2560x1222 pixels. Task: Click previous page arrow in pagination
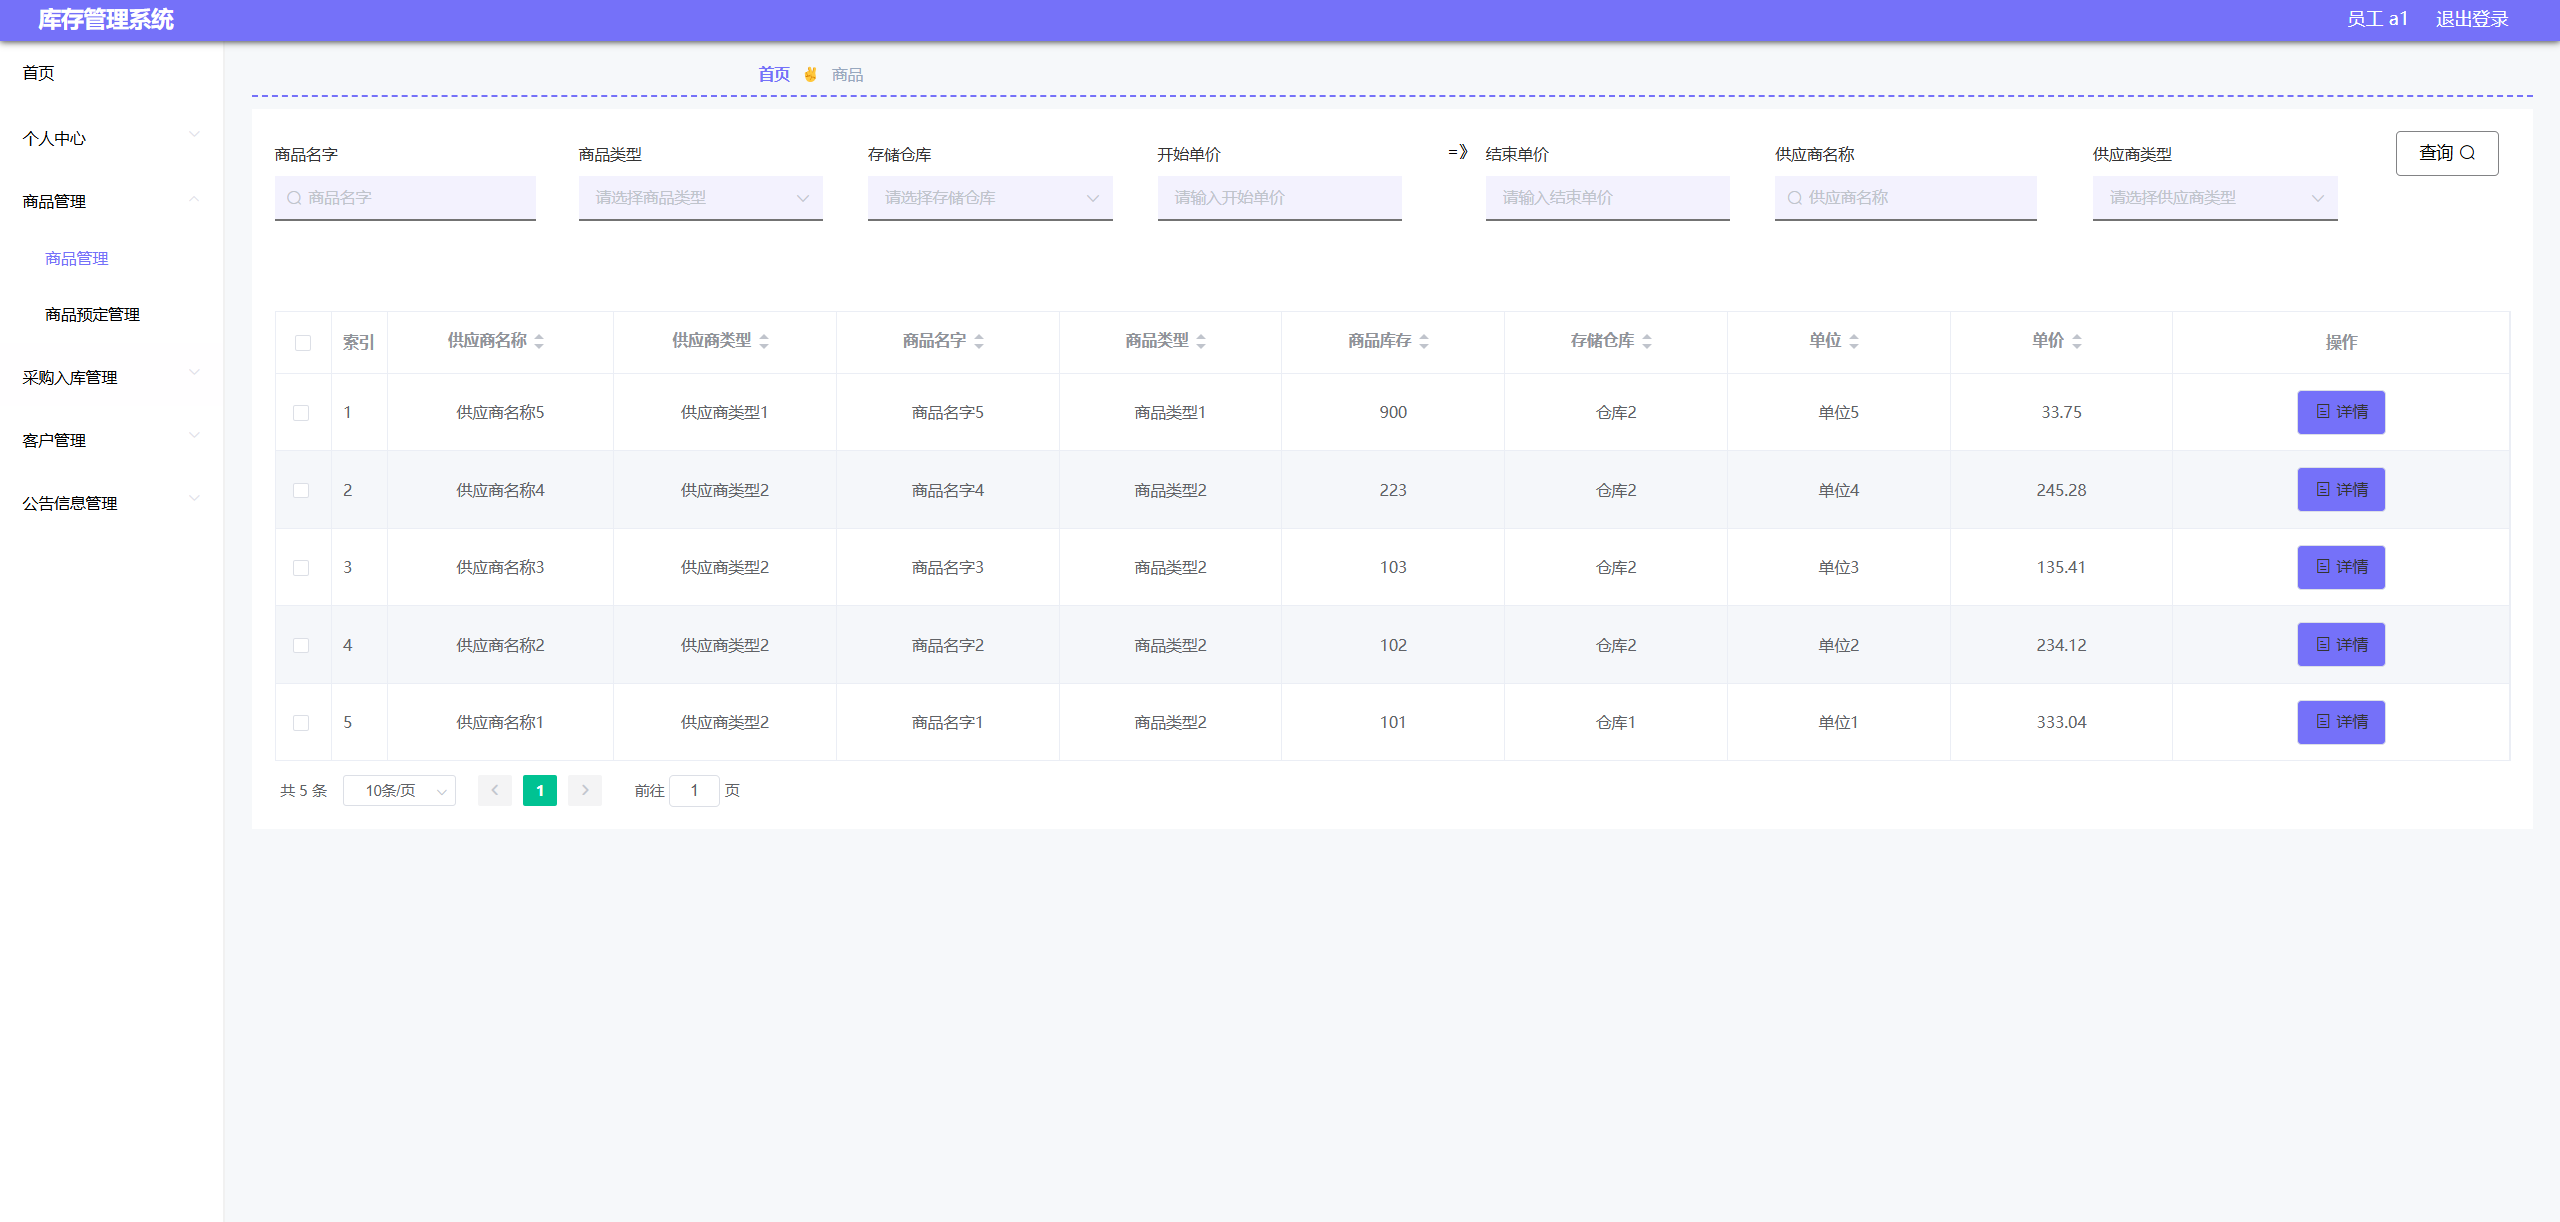(x=494, y=790)
